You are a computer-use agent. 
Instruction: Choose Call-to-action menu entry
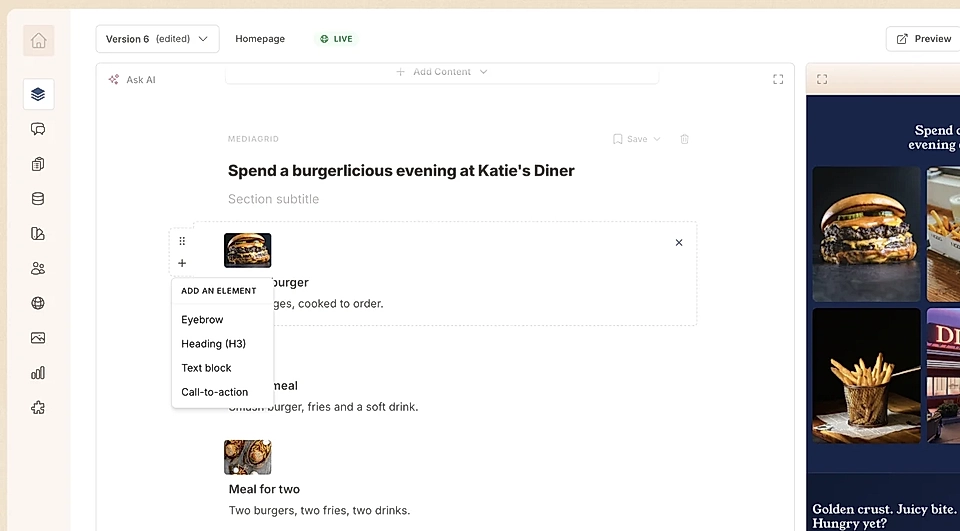(x=215, y=392)
